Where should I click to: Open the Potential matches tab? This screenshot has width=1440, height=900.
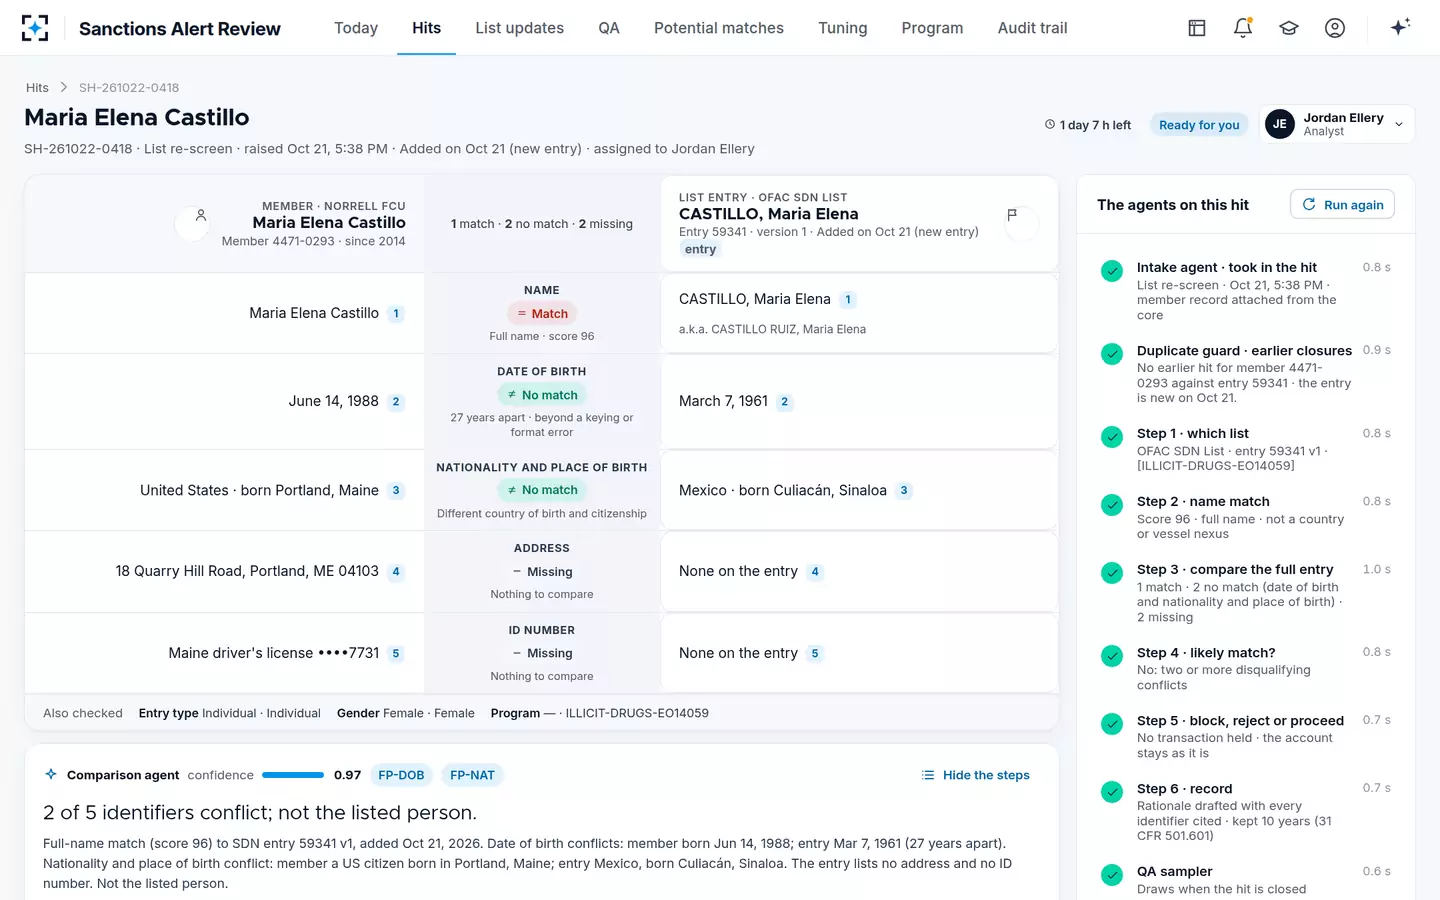point(719,28)
